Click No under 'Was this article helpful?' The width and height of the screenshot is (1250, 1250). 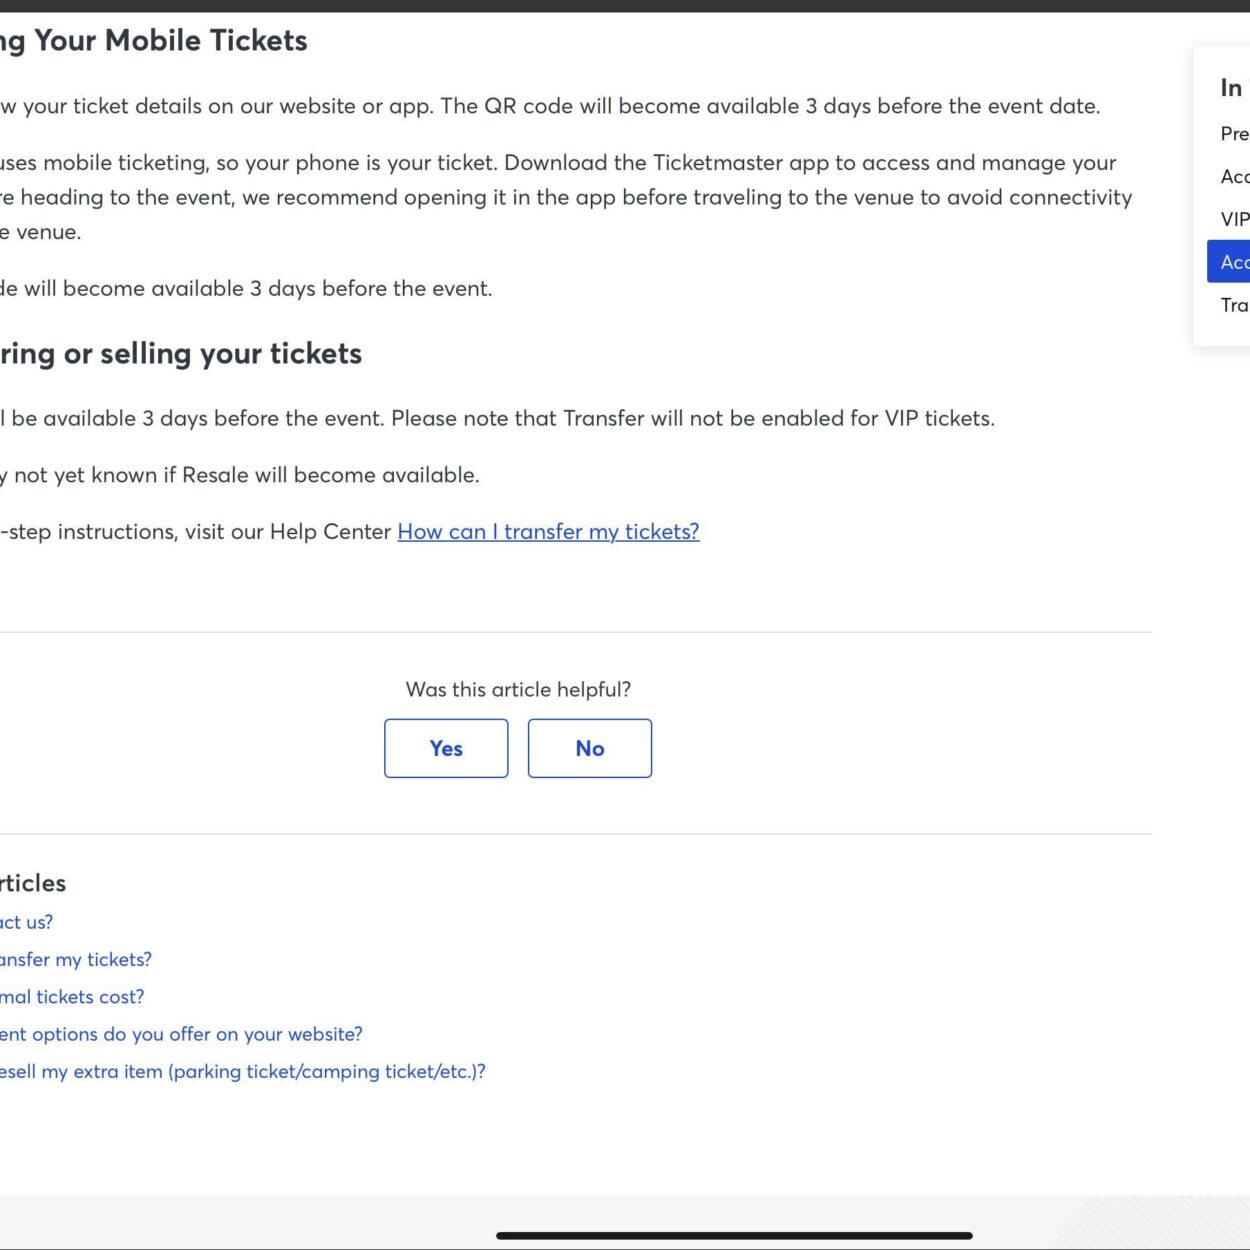pyautogui.click(x=589, y=748)
